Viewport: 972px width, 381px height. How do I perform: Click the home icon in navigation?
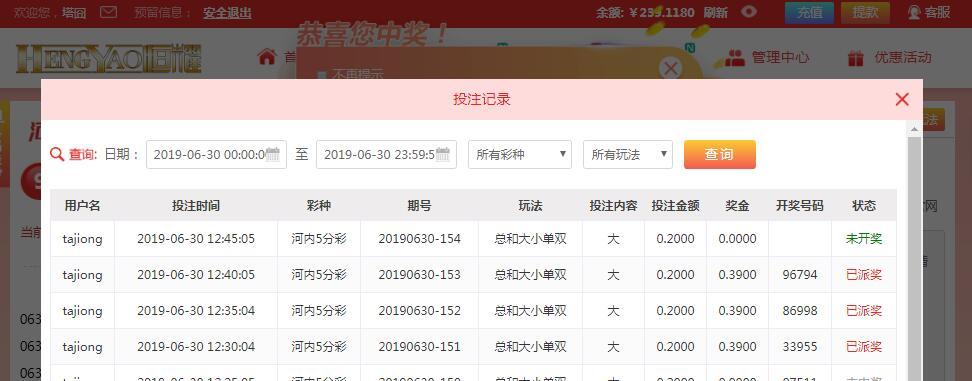[x=267, y=57]
